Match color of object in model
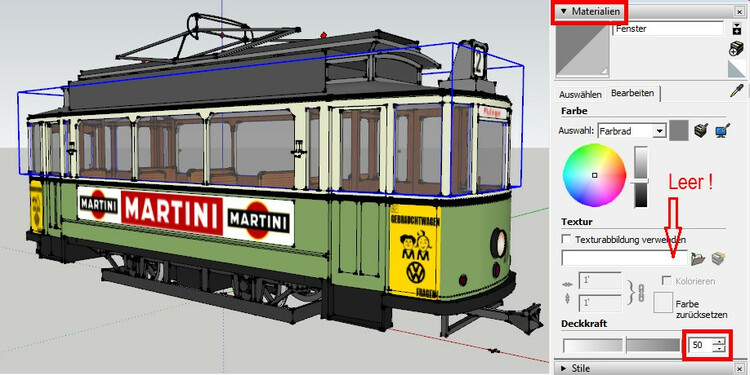The width and height of the screenshot is (750, 375). pyautogui.click(x=701, y=131)
